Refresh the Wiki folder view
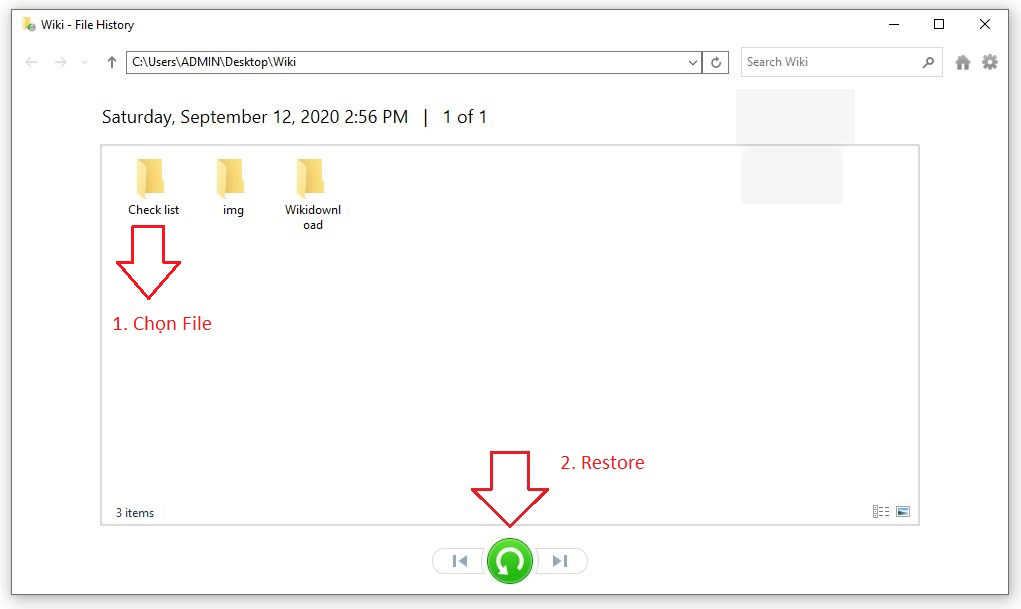Screen dimensions: 1021x609 click(x=716, y=63)
